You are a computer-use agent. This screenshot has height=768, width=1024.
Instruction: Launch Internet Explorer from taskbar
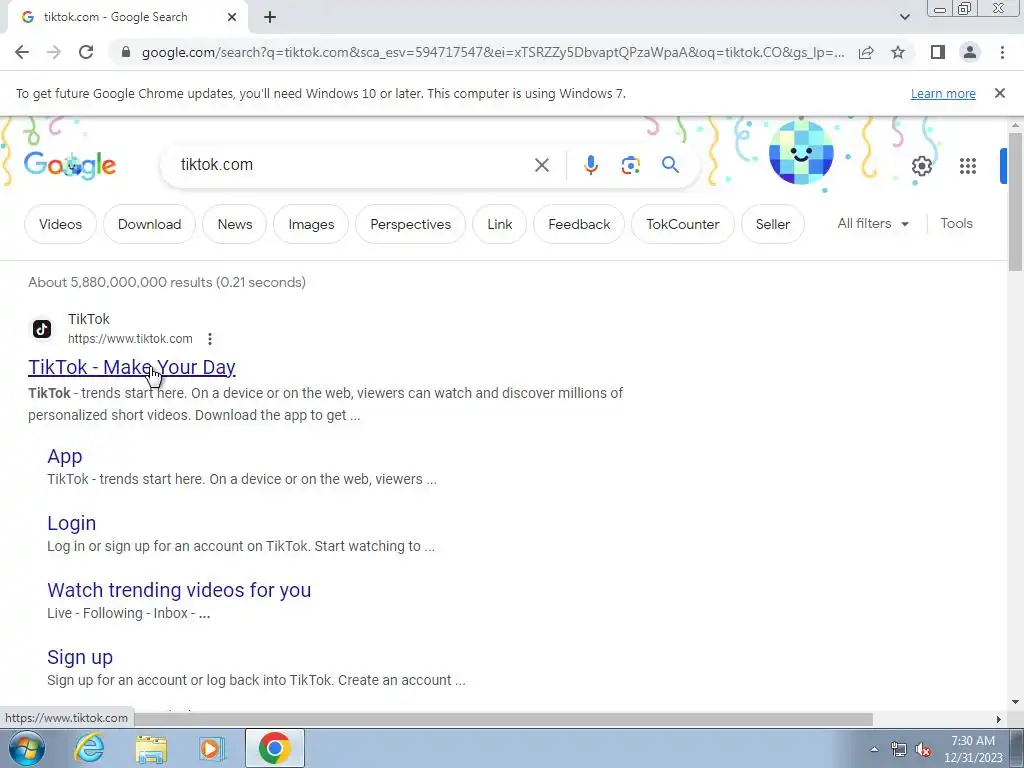tap(89, 748)
